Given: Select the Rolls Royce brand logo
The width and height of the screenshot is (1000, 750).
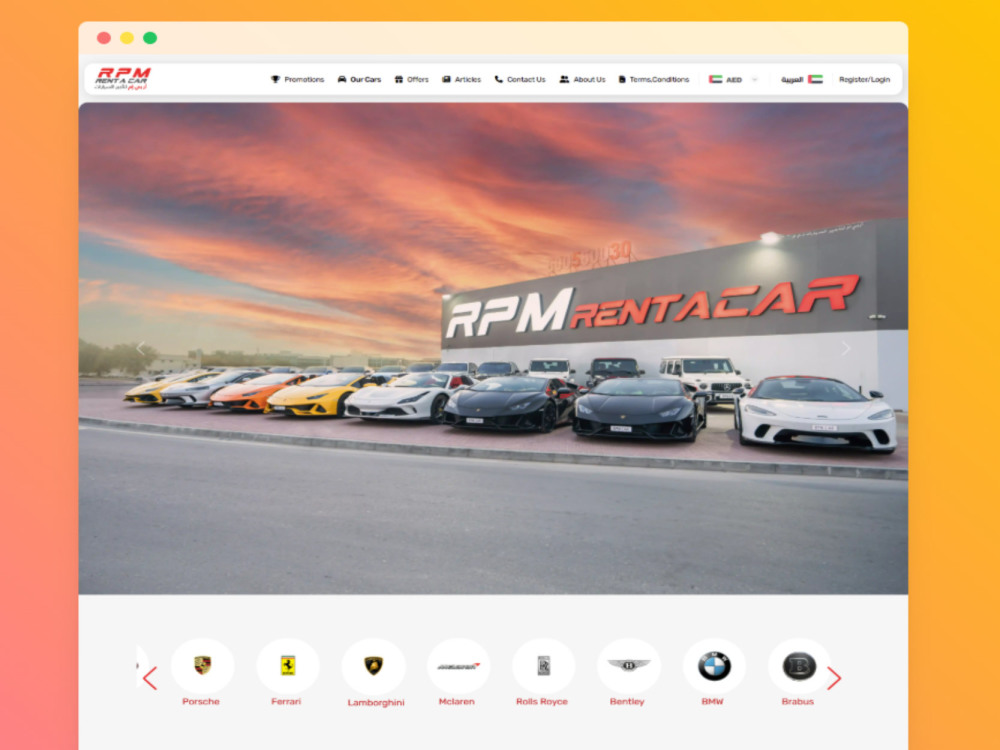Looking at the screenshot, I should pos(543,666).
